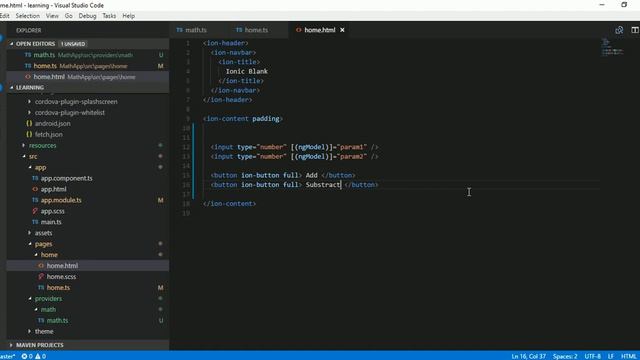Click the TS icon beside main.ts
The image size is (640, 360).
(x=35, y=222)
